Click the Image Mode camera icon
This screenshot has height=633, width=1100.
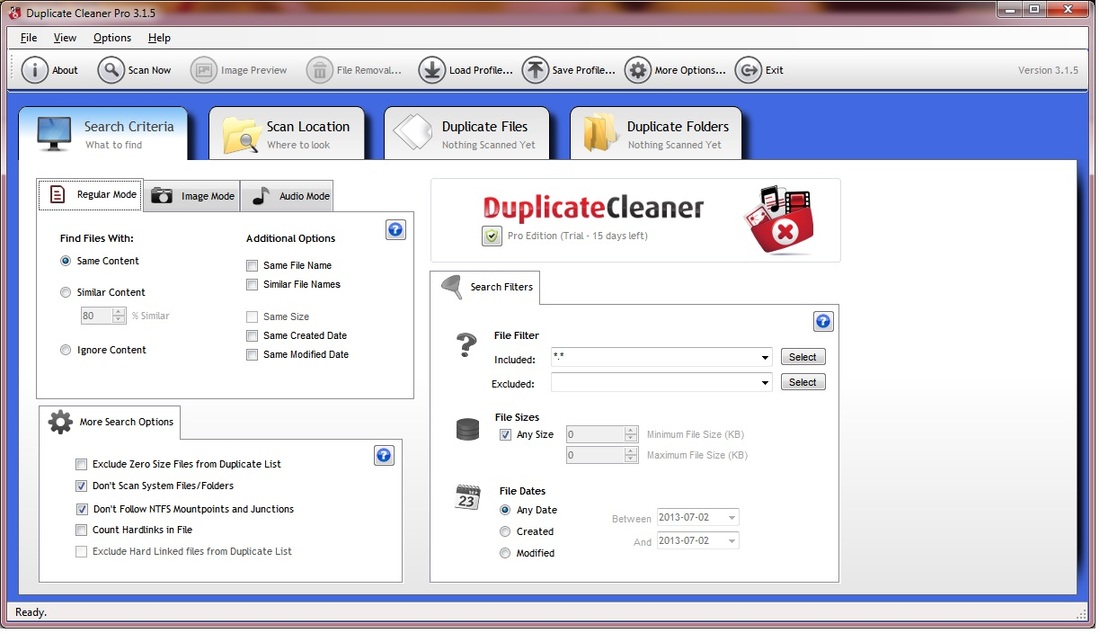161,196
